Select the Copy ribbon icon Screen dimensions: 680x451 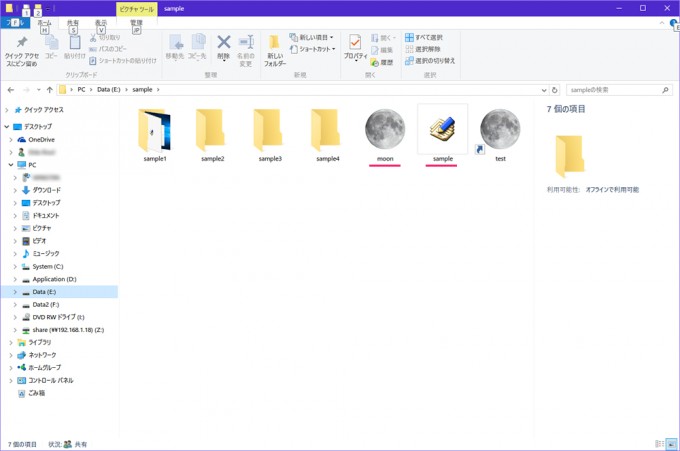[51, 47]
